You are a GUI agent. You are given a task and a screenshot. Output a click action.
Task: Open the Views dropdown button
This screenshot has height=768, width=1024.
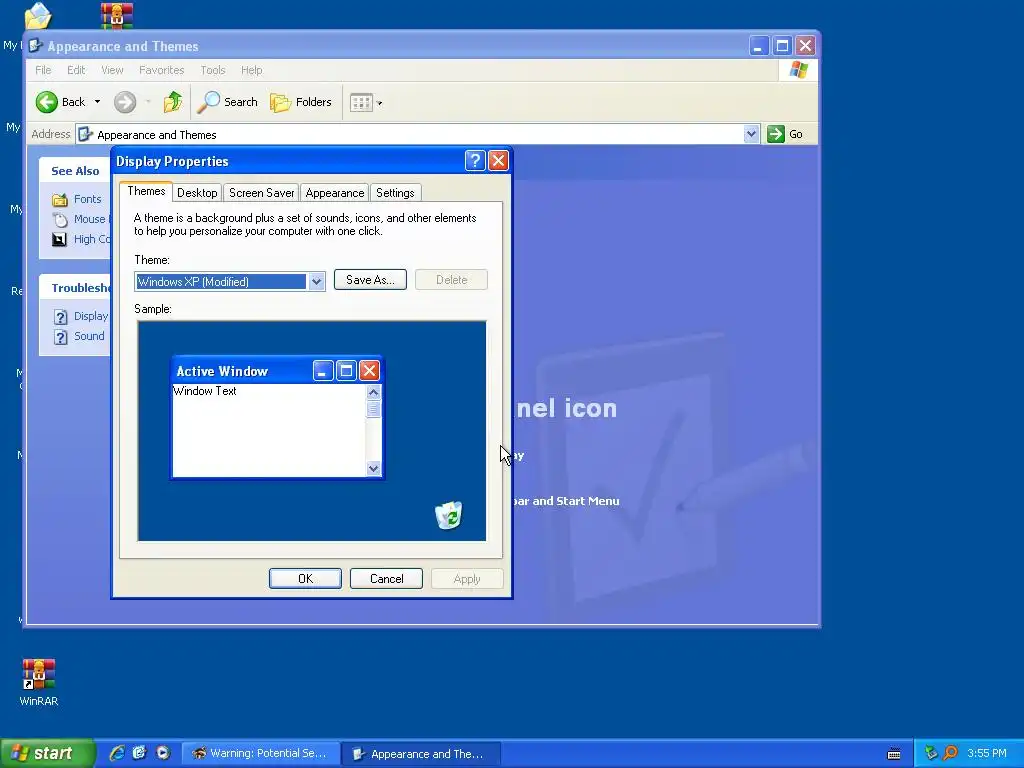click(366, 103)
